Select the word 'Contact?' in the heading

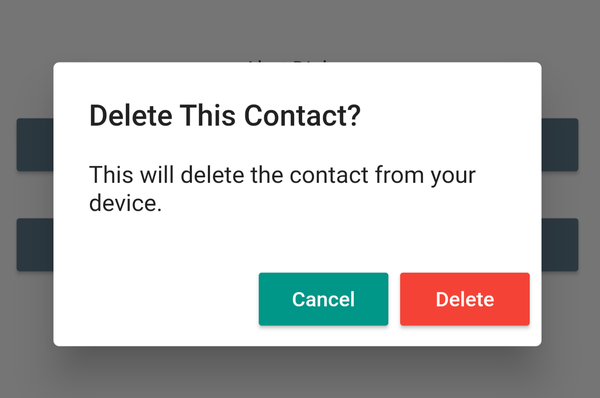tap(302, 116)
